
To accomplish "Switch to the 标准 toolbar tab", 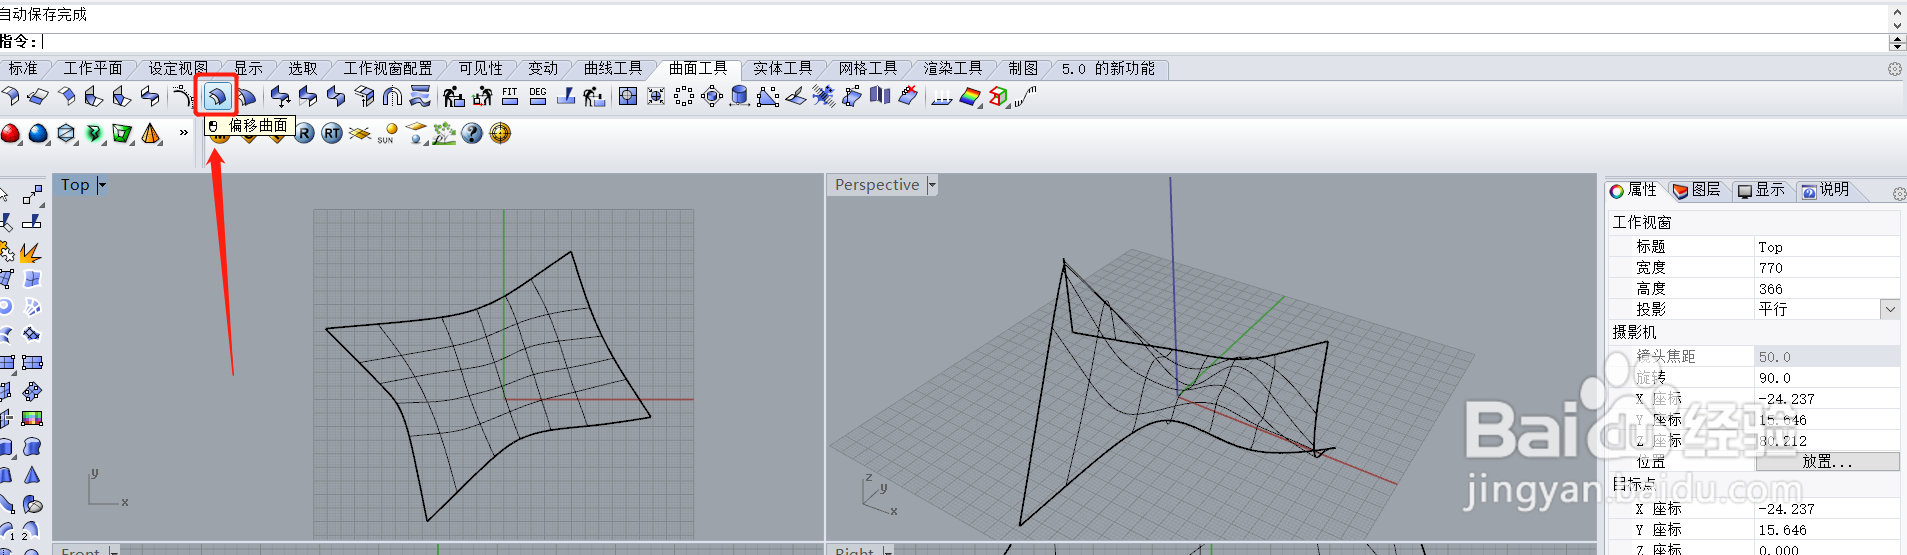I will point(22,68).
